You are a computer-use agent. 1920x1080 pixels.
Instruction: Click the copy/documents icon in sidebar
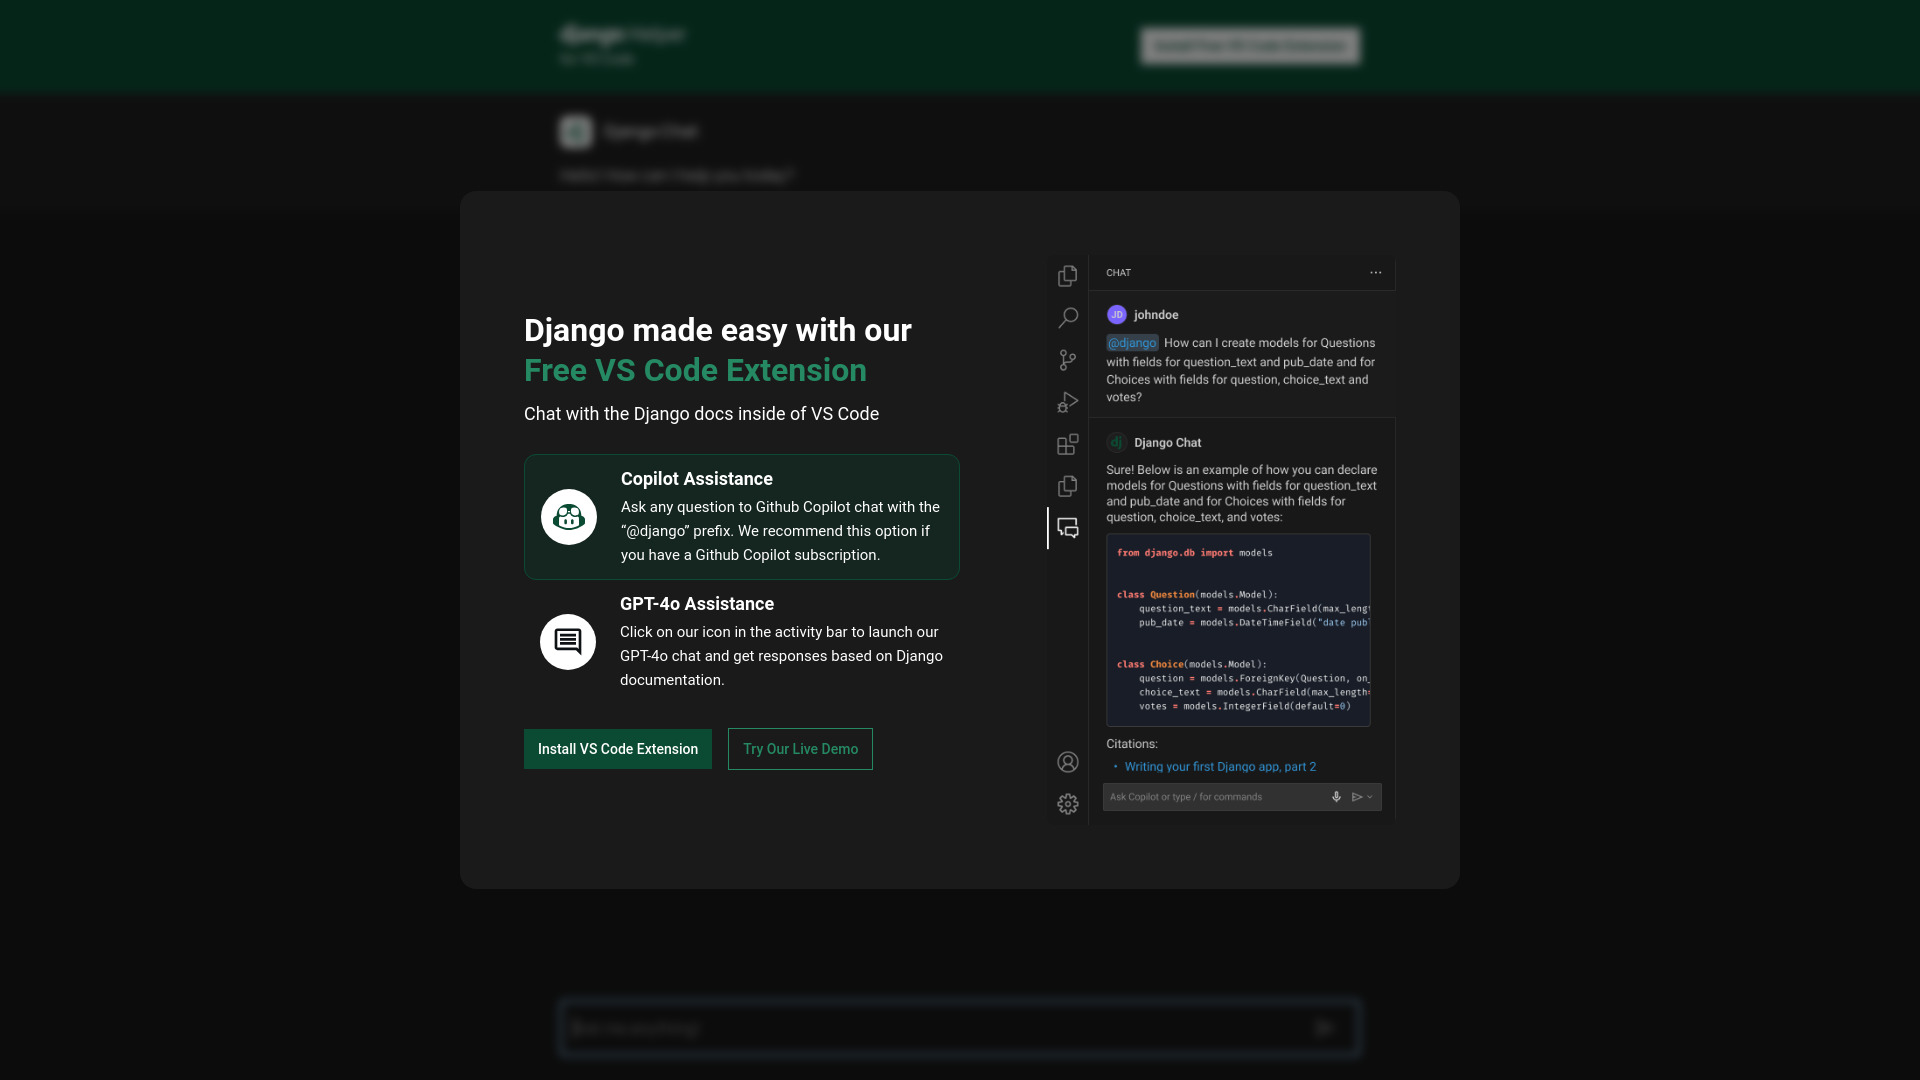(1067, 276)
